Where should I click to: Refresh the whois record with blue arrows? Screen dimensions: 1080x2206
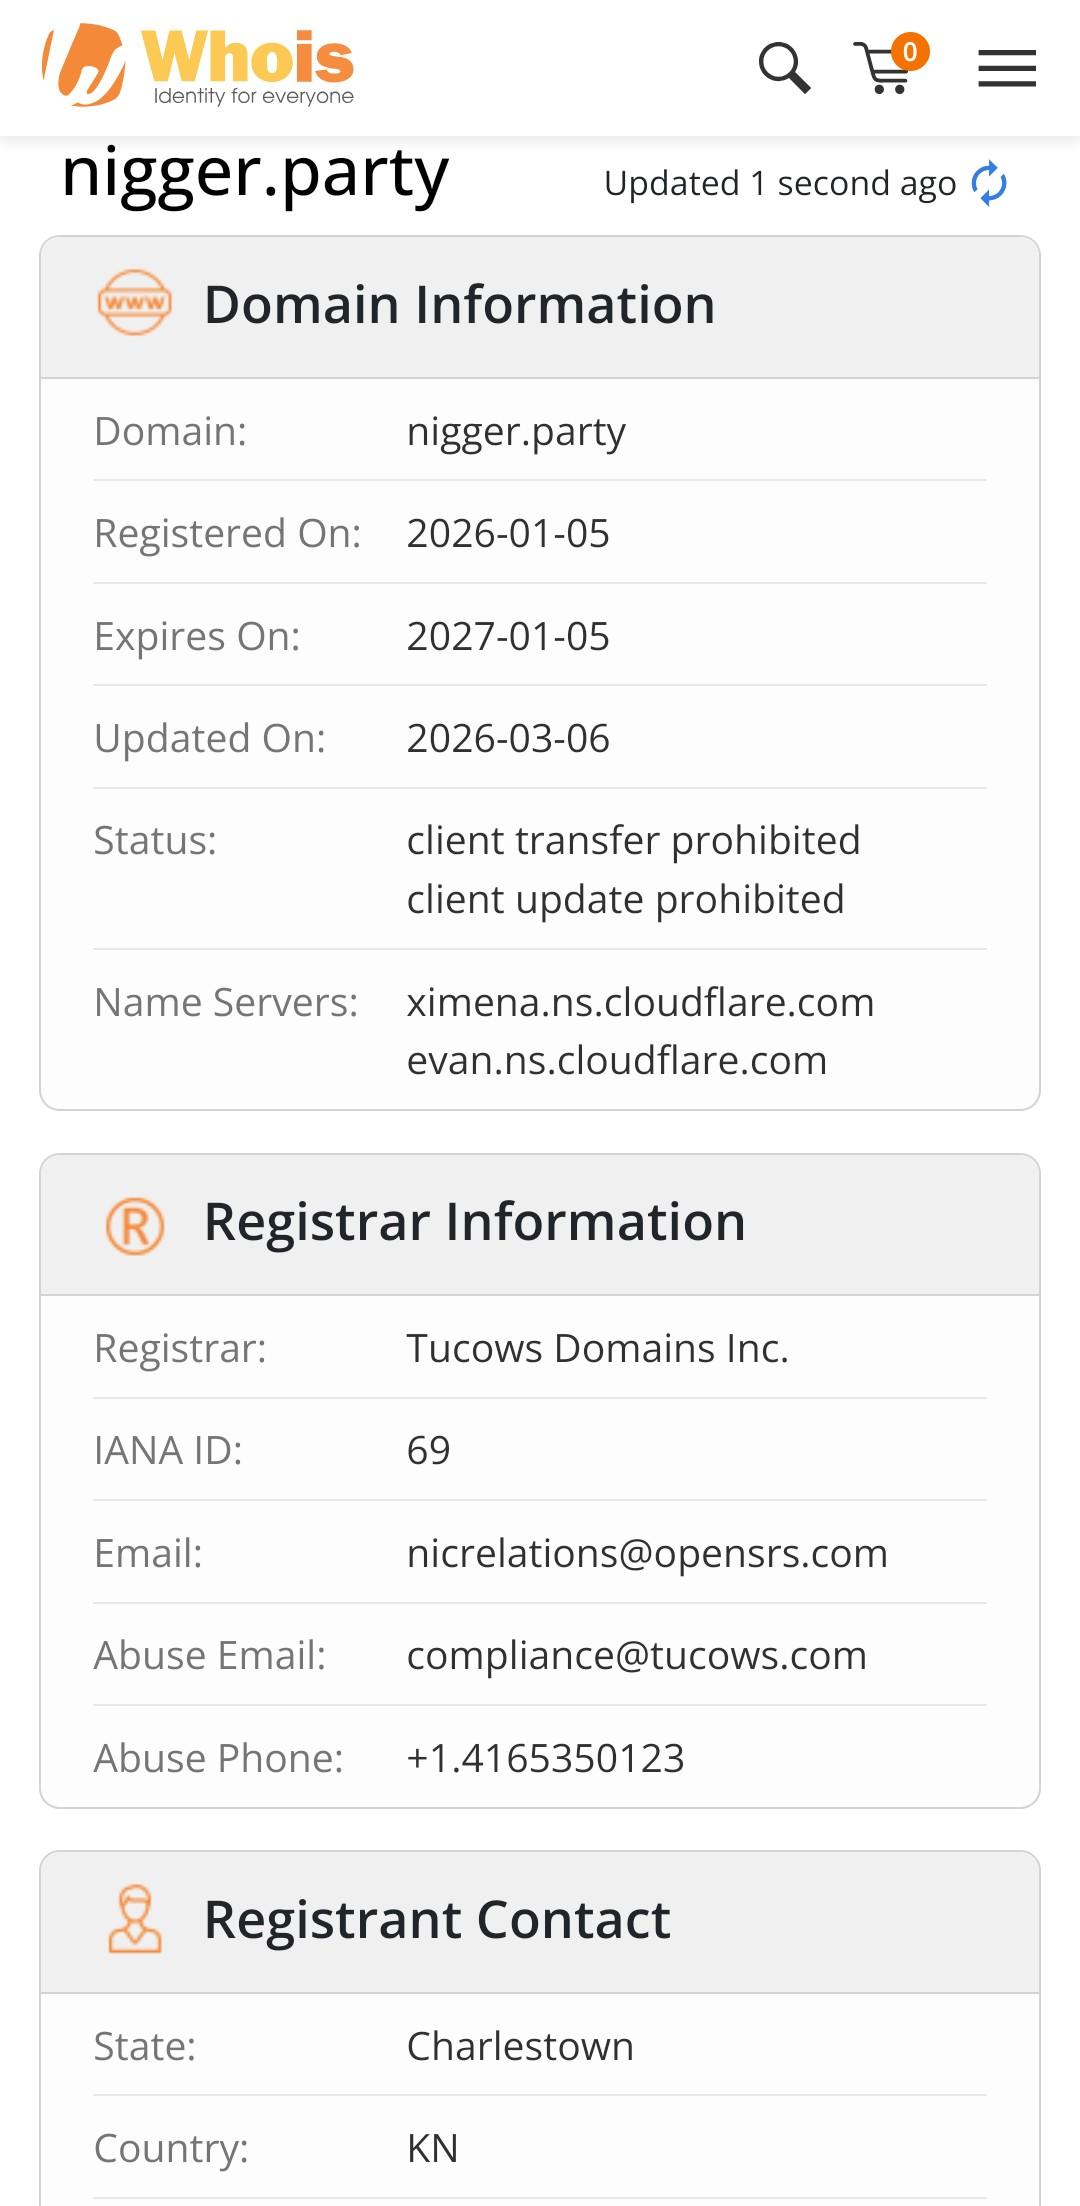click(989, 183)
